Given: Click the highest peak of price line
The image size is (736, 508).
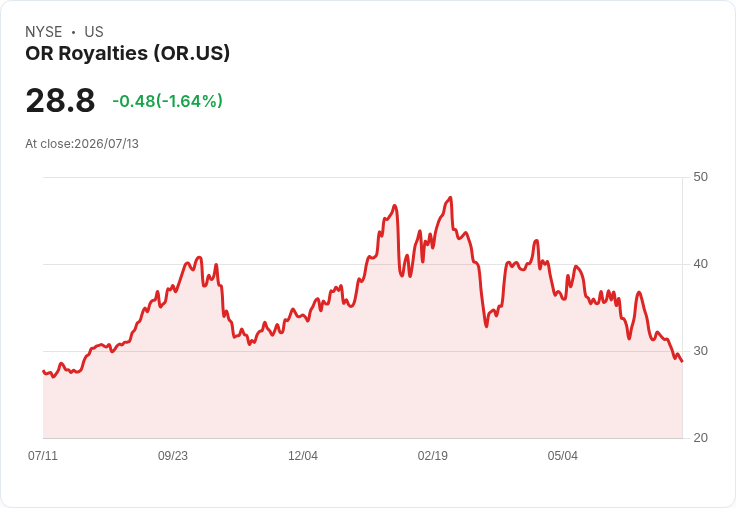Looking at the screenshot, I should [x=451, y=198].
